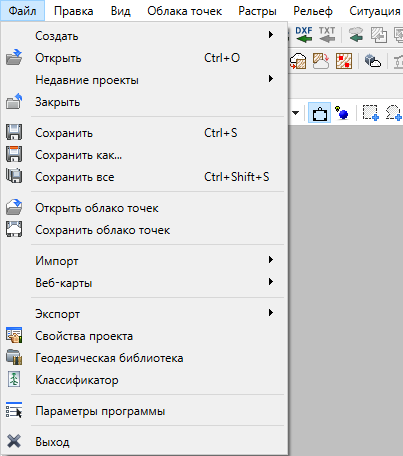Open Геодезическая библиотека from the menu
The image size is (403, 456).
point(145,358)
